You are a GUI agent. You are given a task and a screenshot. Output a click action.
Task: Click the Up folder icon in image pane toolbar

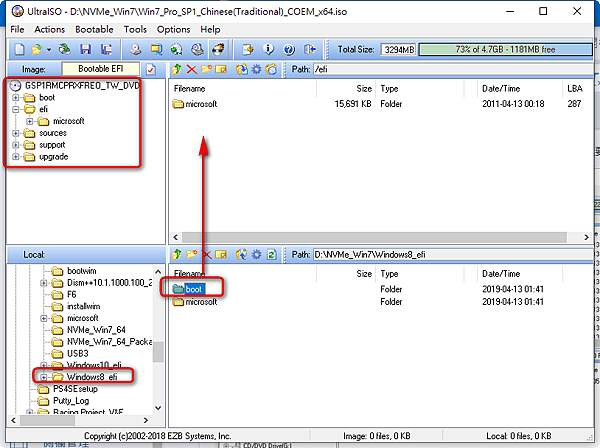pyautogui.click(x=177, y=69)
